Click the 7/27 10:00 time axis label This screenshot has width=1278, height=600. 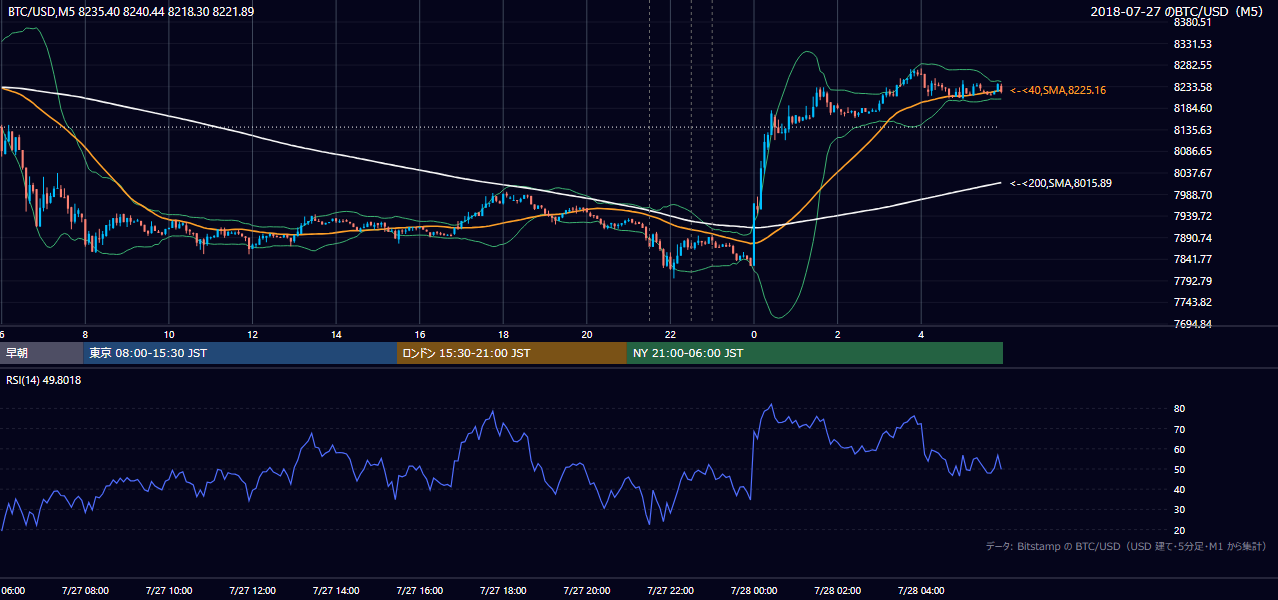point(168,591)
